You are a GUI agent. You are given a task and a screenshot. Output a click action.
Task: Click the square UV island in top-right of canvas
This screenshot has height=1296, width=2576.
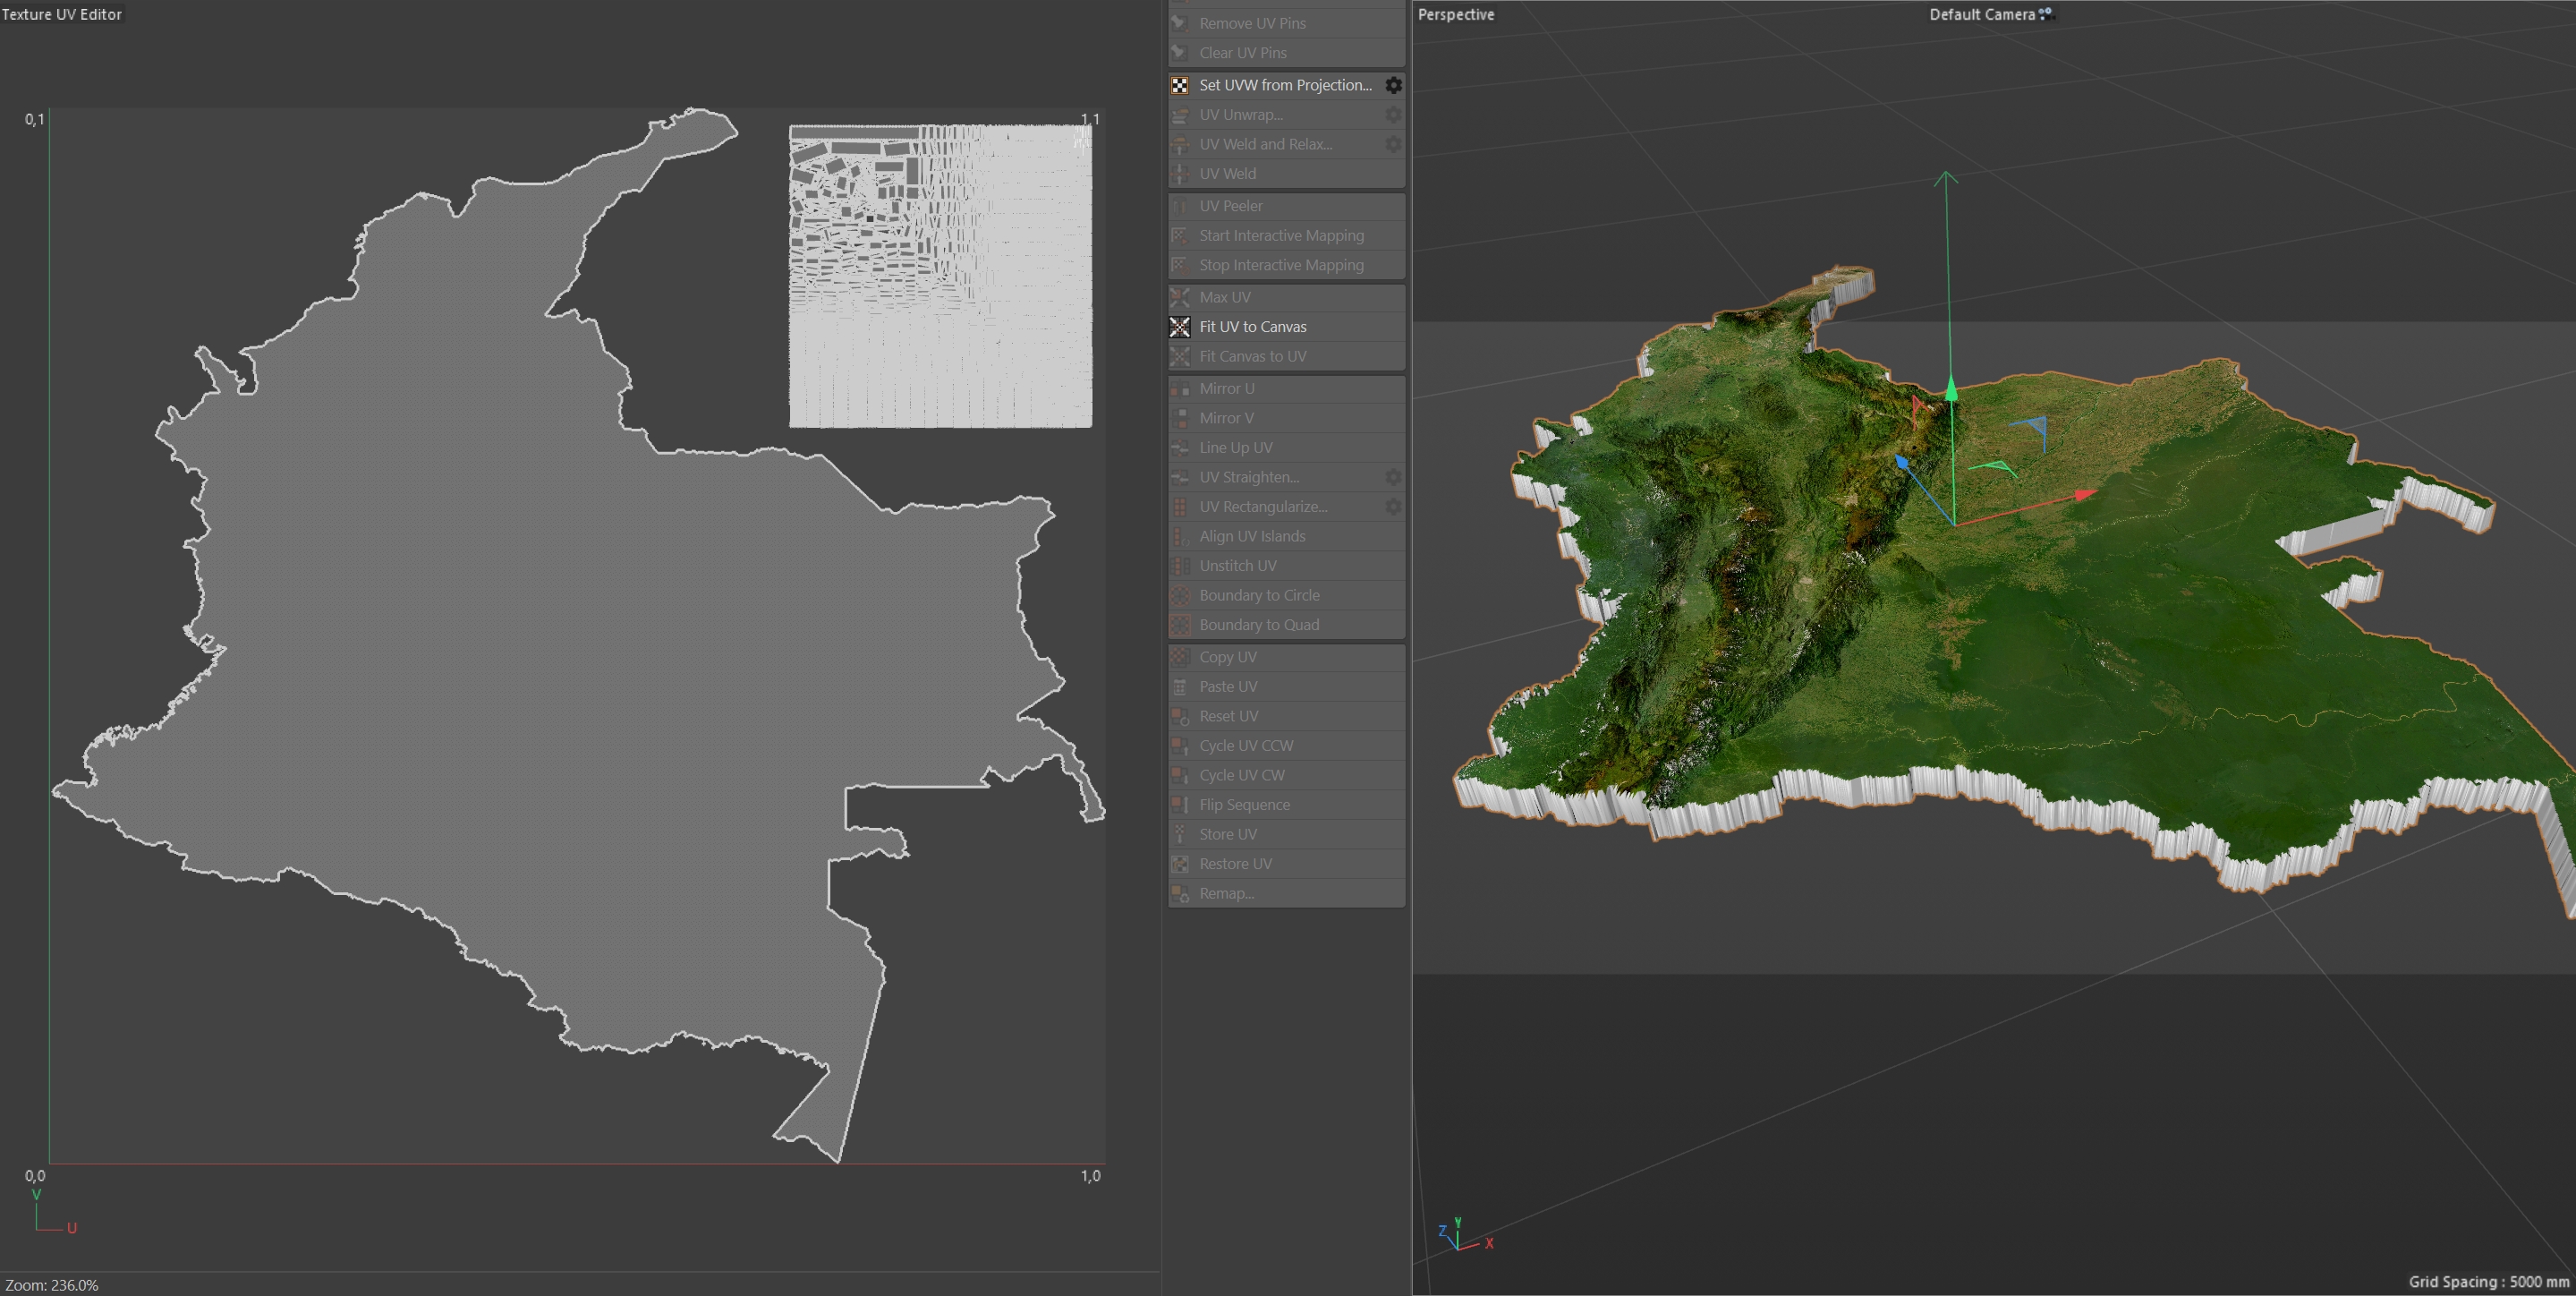pyautogui.click(x=940, y=276)
